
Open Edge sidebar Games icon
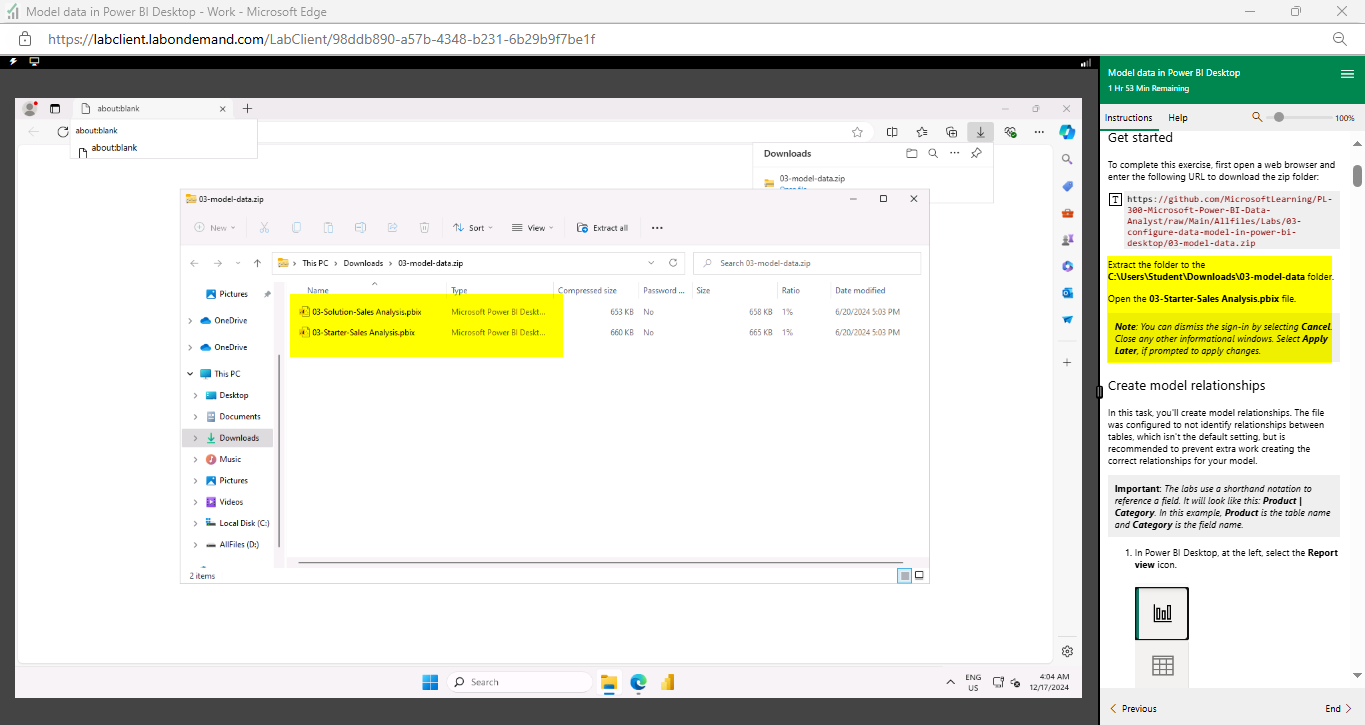pos(1067,240)
